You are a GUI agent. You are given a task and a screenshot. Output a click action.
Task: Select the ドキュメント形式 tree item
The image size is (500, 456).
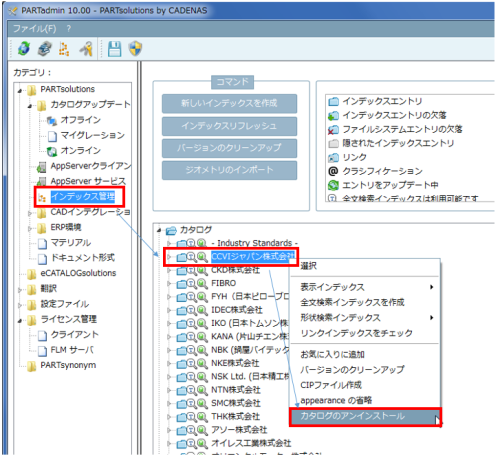(83, 258)
